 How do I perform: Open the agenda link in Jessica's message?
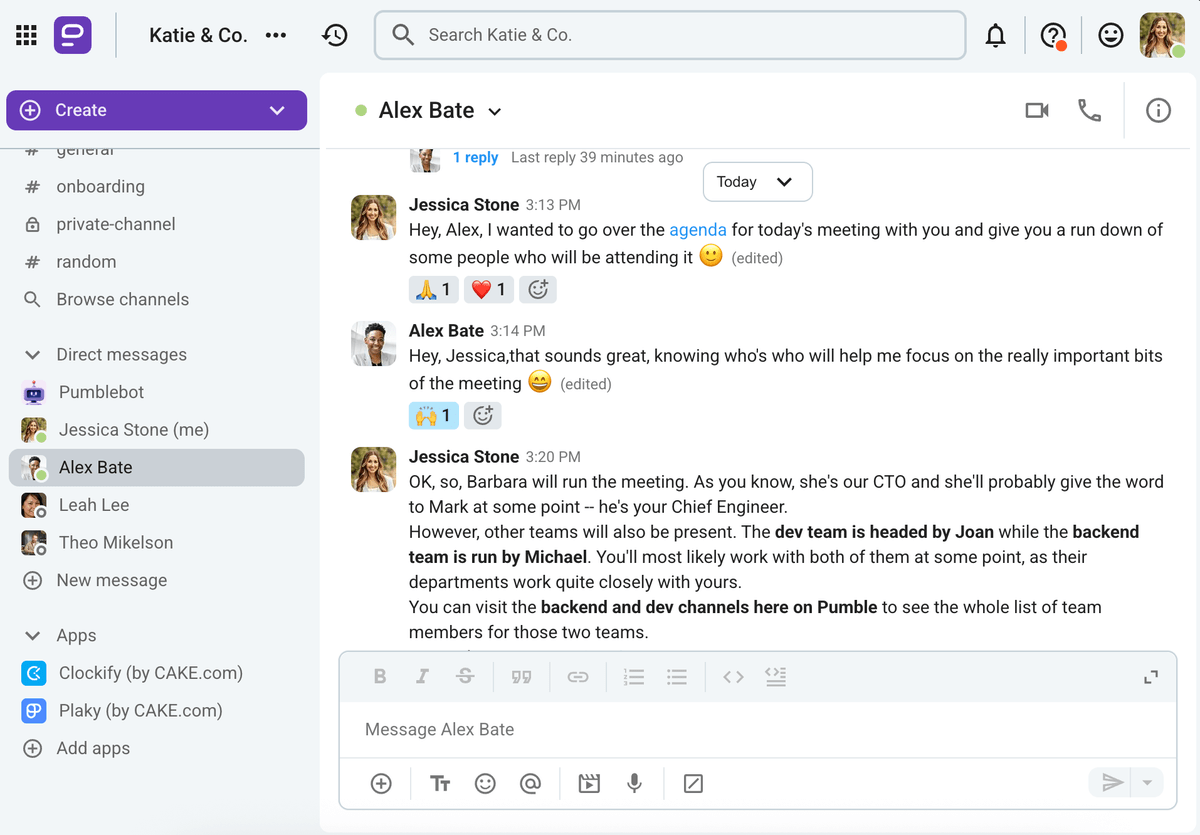point(698,229)
